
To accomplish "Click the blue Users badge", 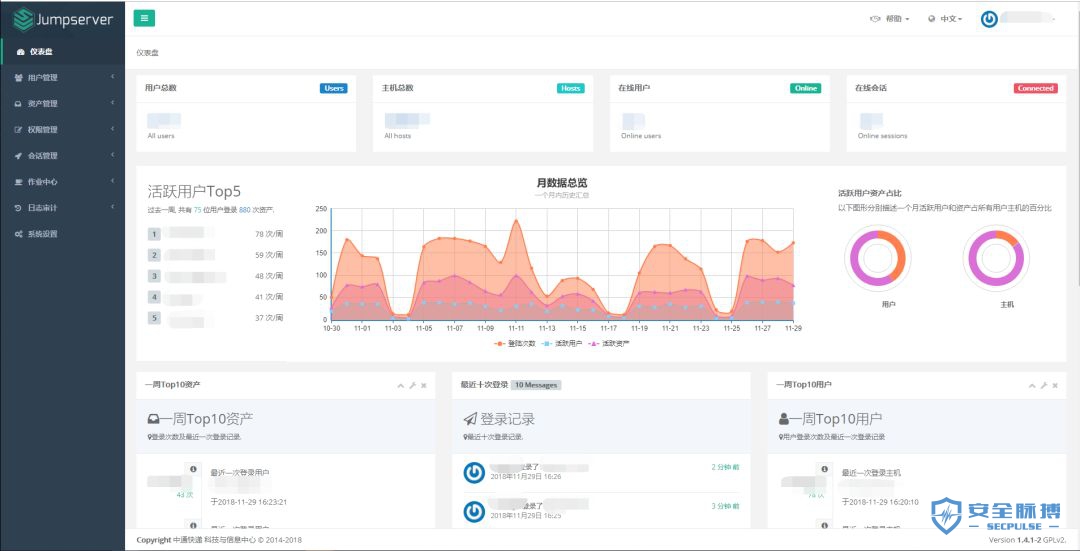I will tap(334, 88).
